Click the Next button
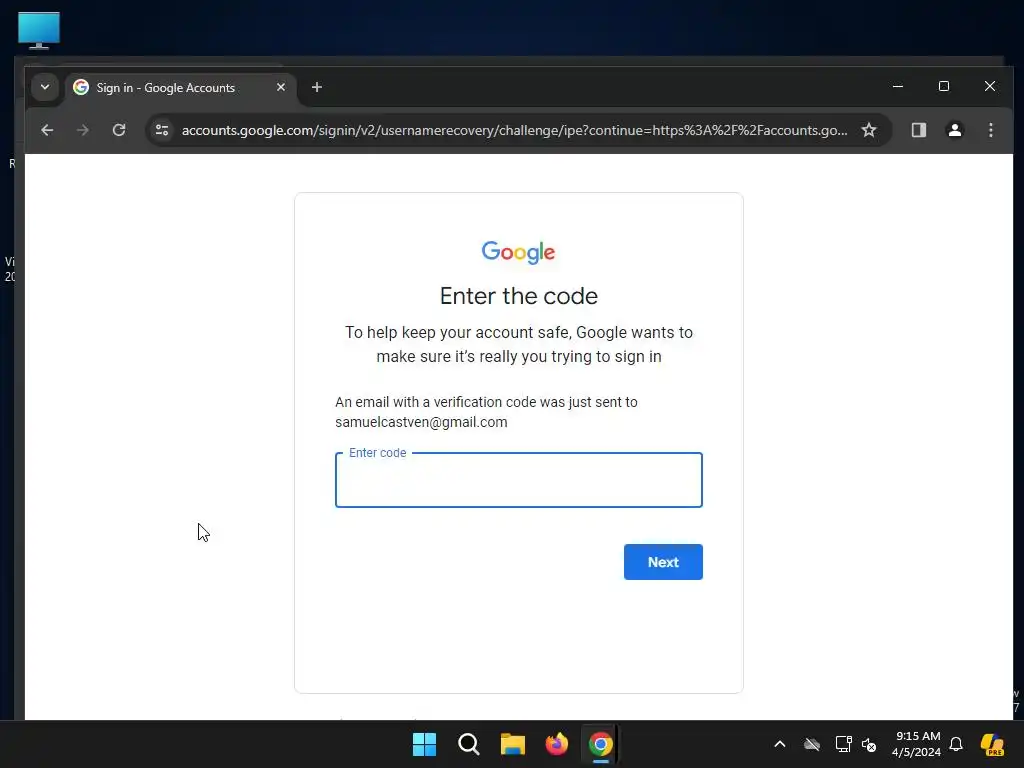Screen dimensions: 1024x768 pyautogui.click(x=663, y=562)
